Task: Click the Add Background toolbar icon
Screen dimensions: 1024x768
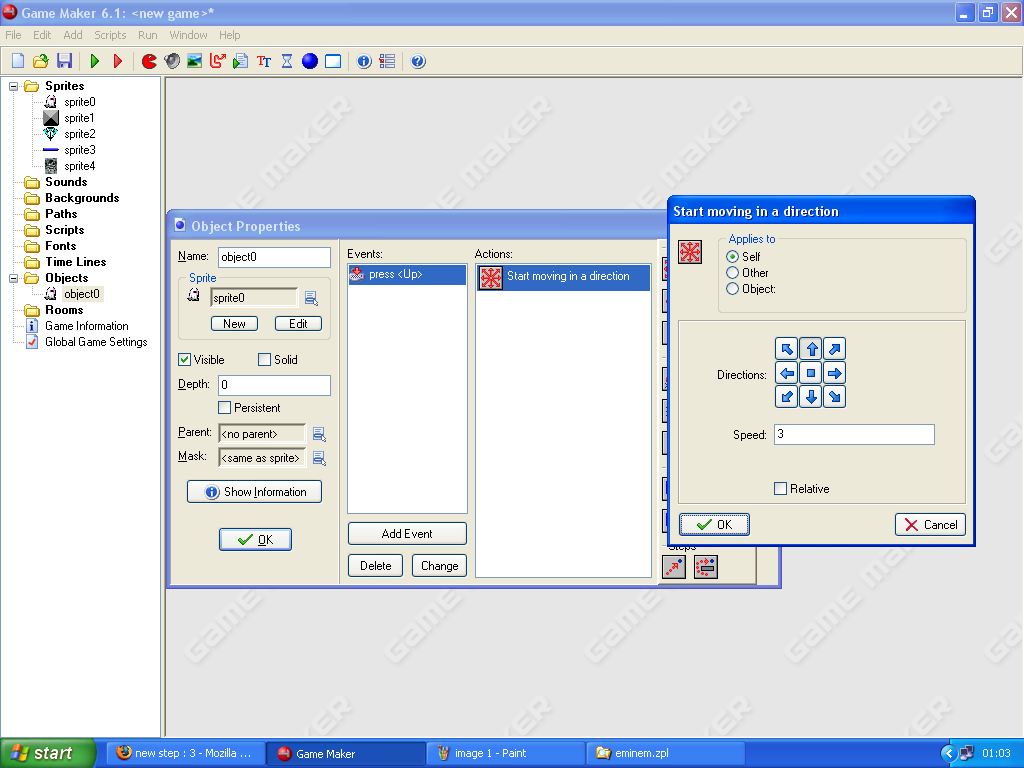Action: (x=194, y=61)
